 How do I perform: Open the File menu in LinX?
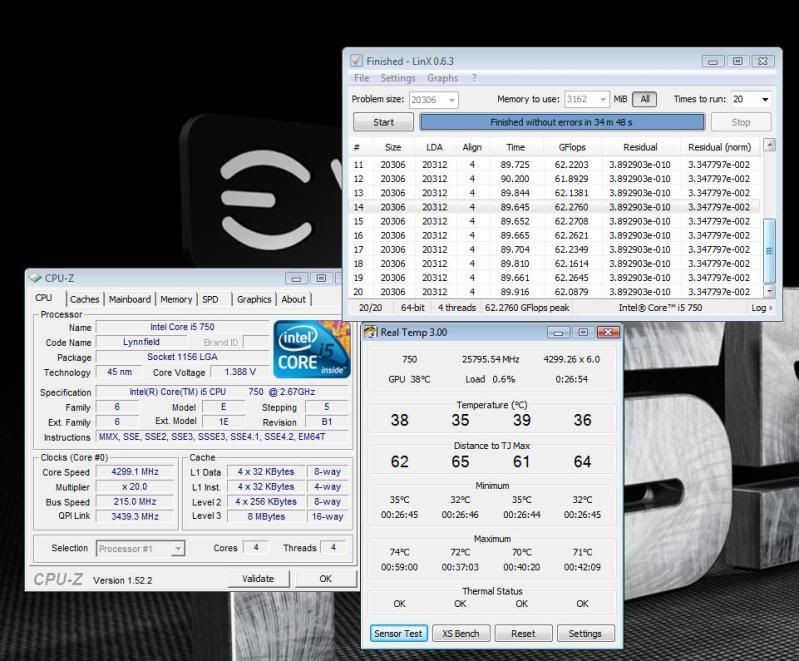361,78
